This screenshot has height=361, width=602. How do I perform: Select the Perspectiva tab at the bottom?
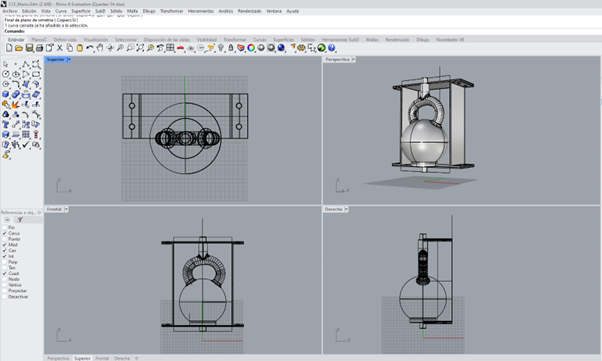point(58,358)
